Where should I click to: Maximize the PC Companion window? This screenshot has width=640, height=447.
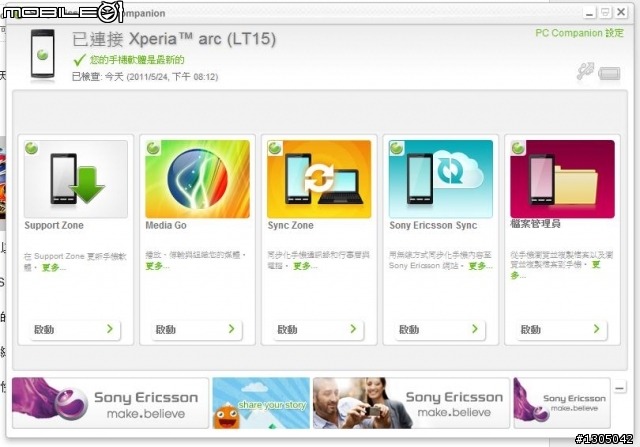coord(605,13)
